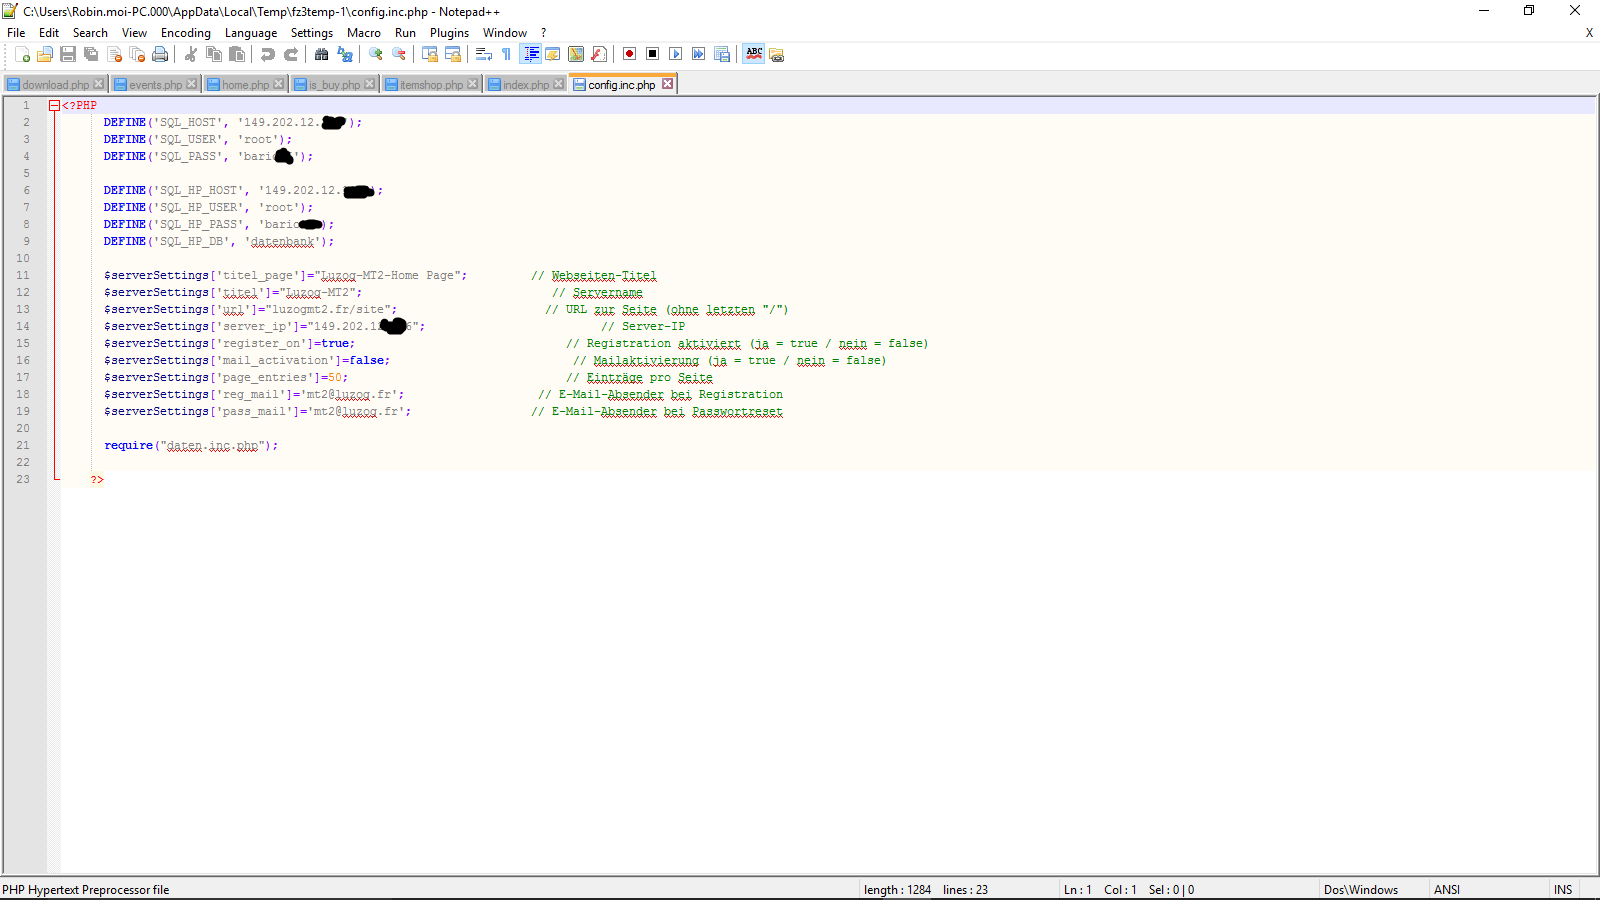Switch to the home.php tab

pos(246,85)
